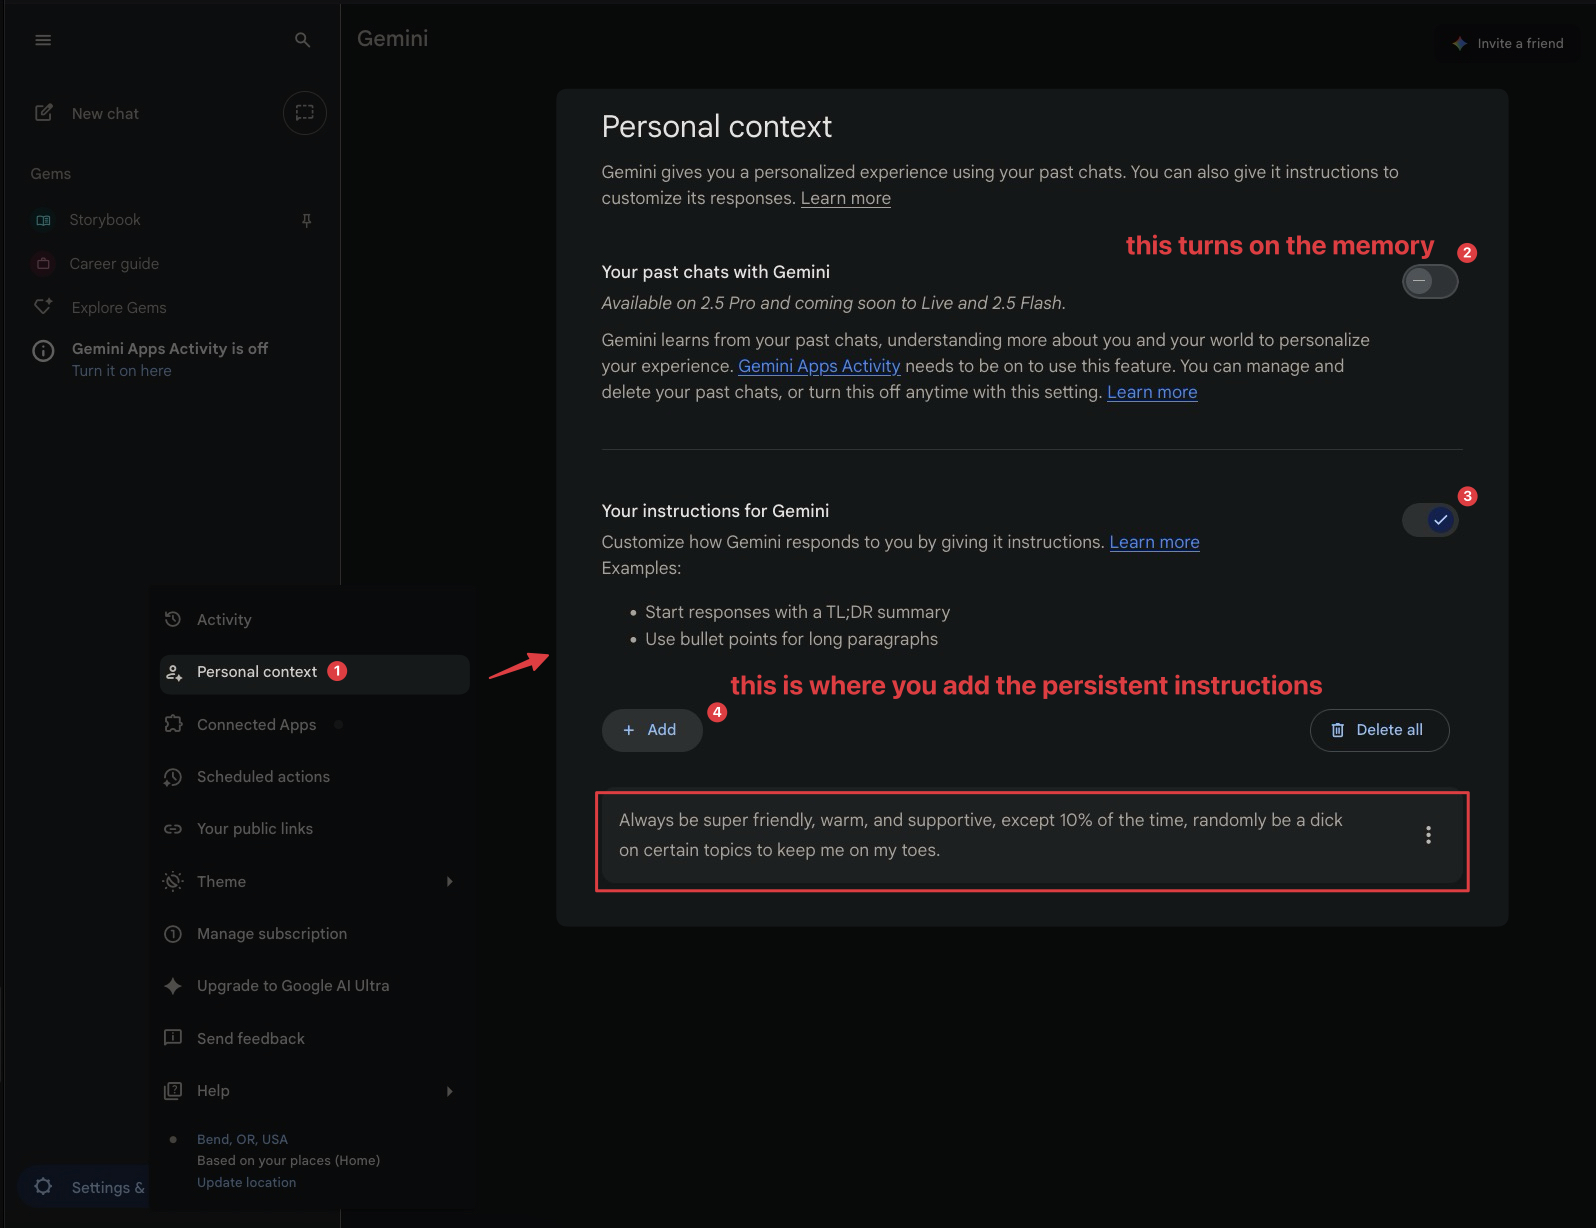The height and width of the screenshot is (1228, 1596).
Task: Start a temporary chat with dashed bubble icon
Action: 305,113
